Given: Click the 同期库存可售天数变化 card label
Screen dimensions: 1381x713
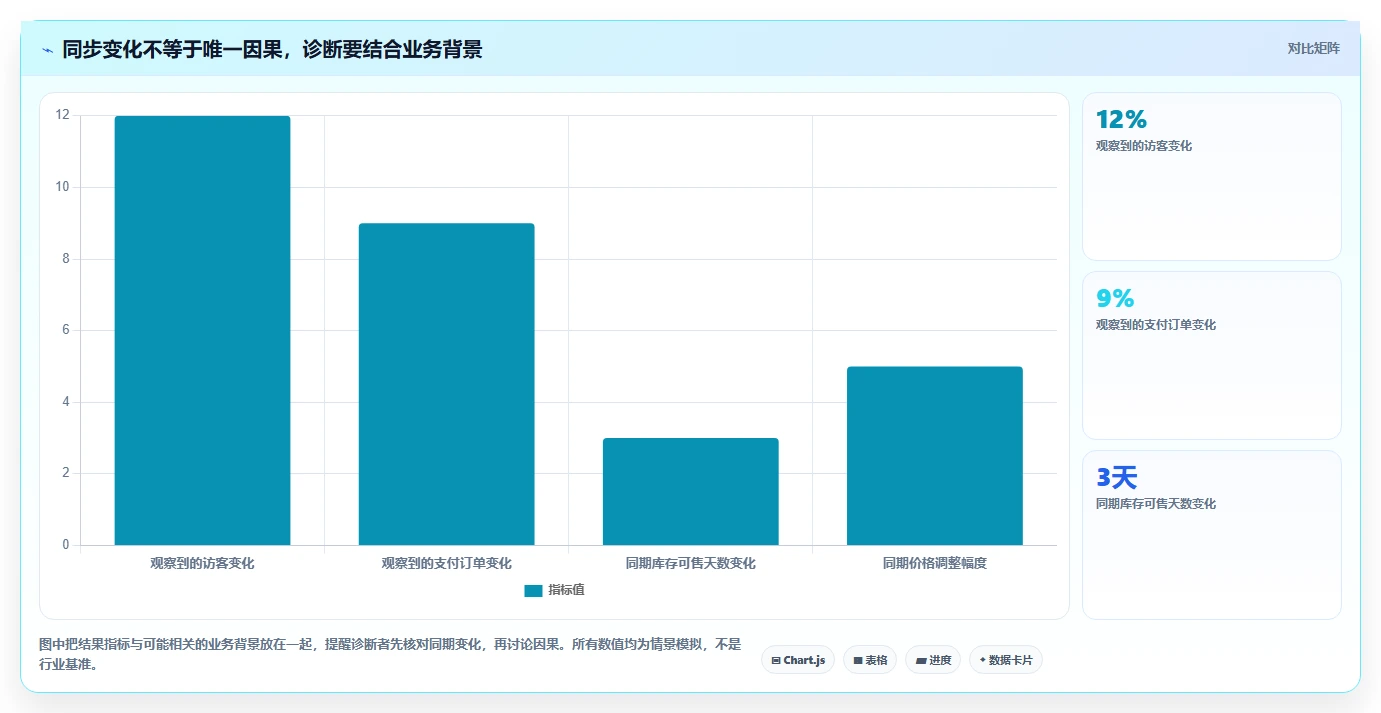Looking at the screenshot, I should click(1156, 504).
